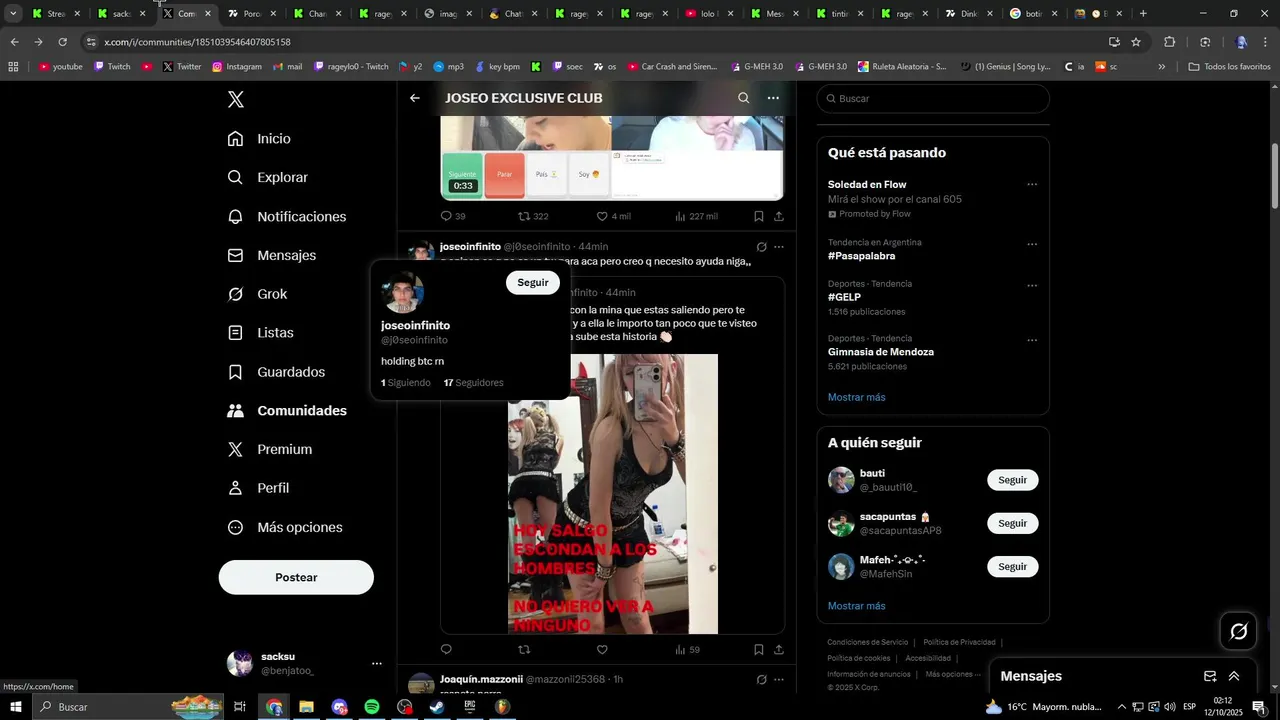Screen dimensions: 1280x720
Task: Expand hidden bookmarks chevron
Action: [1161, 67]
